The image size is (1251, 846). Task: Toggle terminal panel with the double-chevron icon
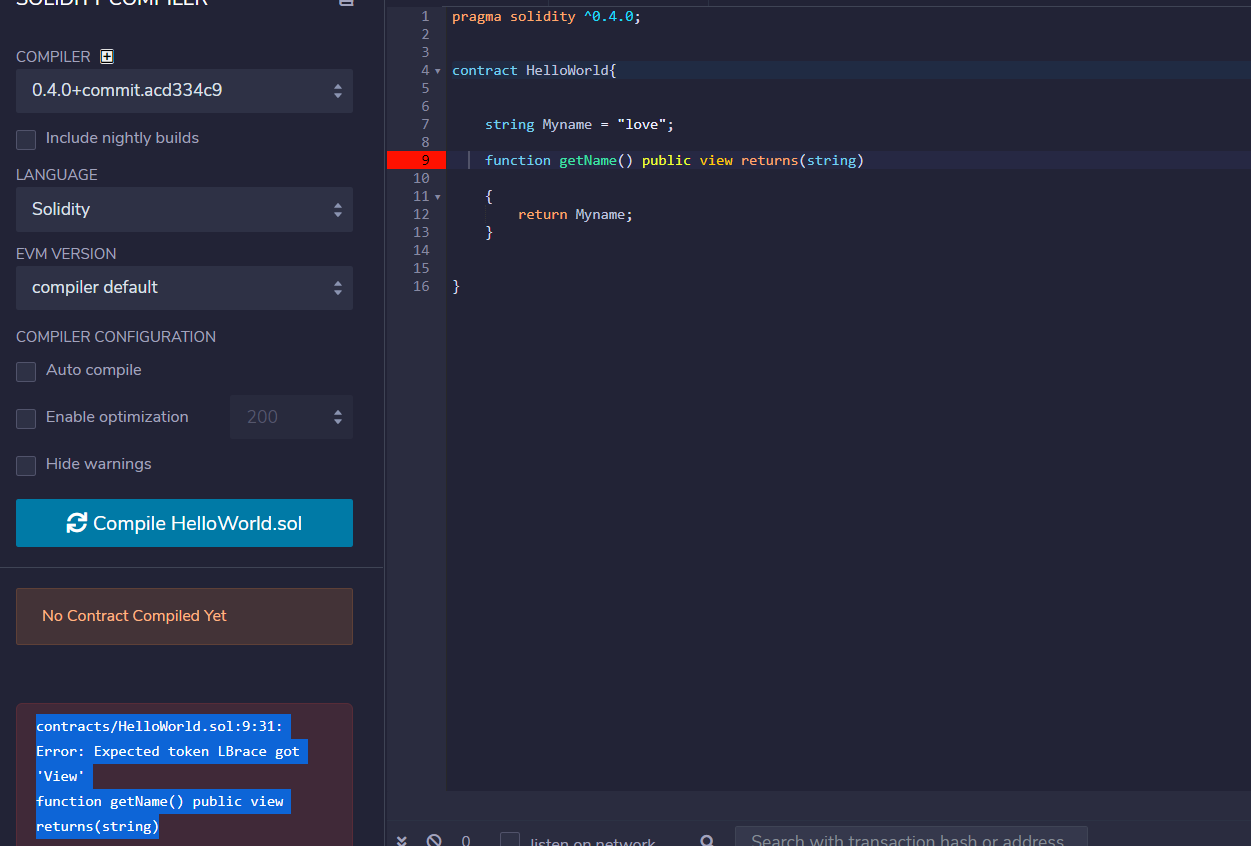tap(402, 840)
